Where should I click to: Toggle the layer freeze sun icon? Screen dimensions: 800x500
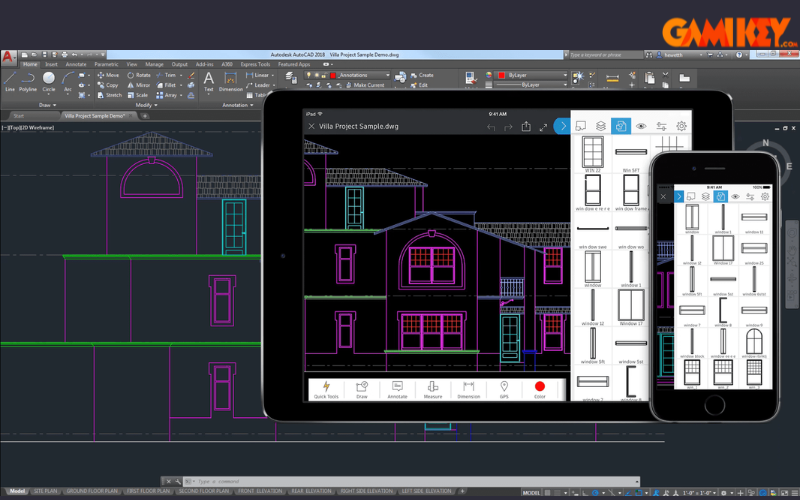316,75
